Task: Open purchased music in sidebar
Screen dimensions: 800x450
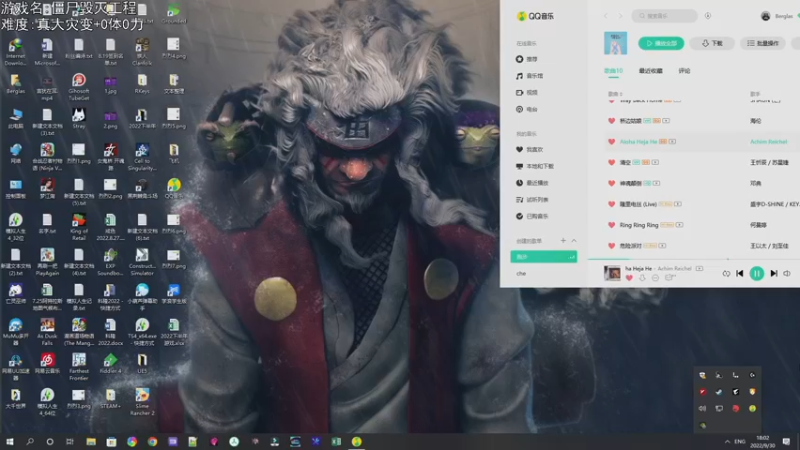Action: coord(532,216)
